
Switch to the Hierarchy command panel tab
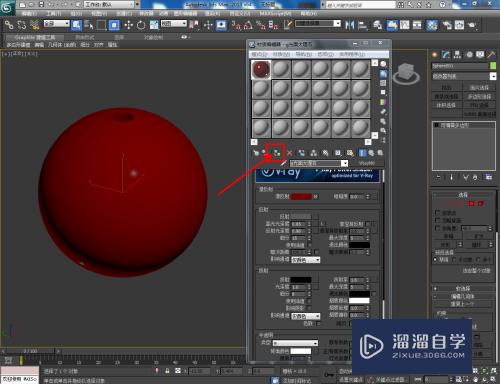point(457,55)
